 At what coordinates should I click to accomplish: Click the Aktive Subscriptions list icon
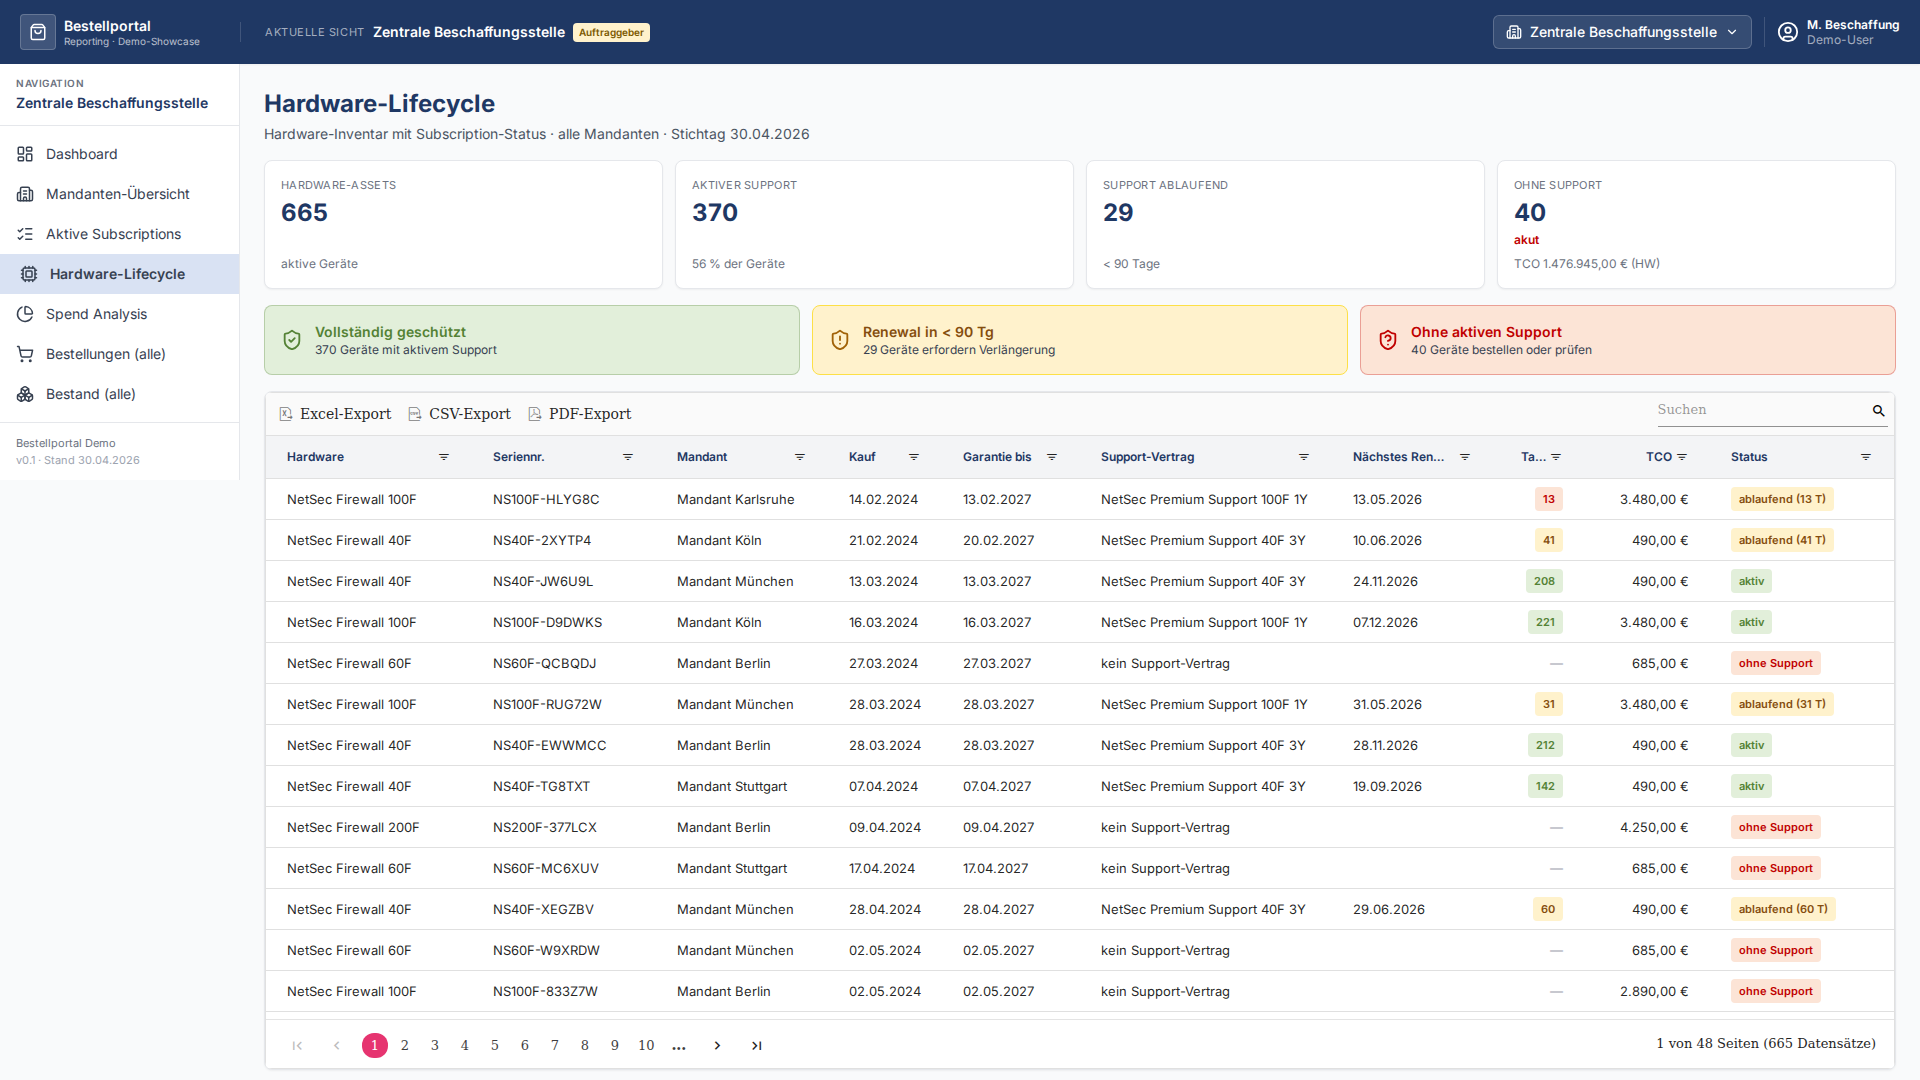(x=25, y=234)
